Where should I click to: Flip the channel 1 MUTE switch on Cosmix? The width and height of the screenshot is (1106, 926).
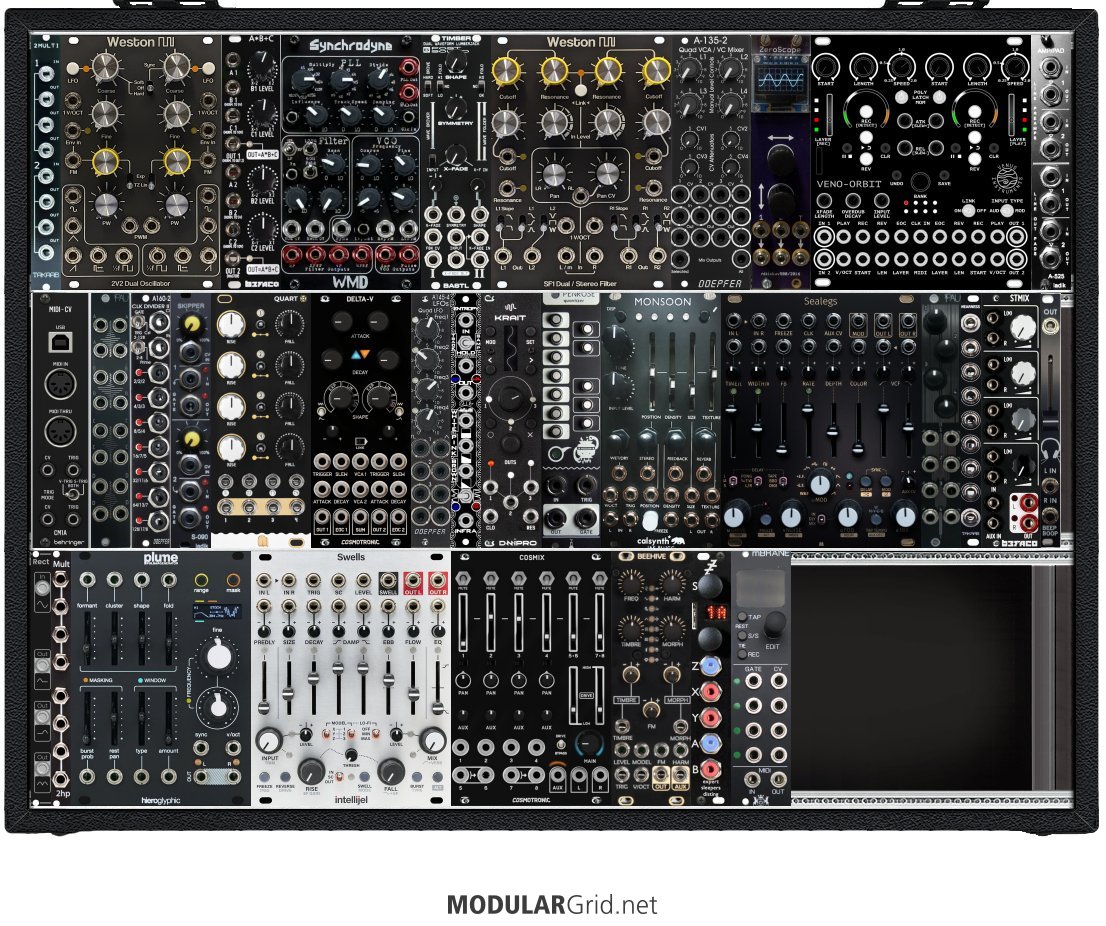click(463, 579)
